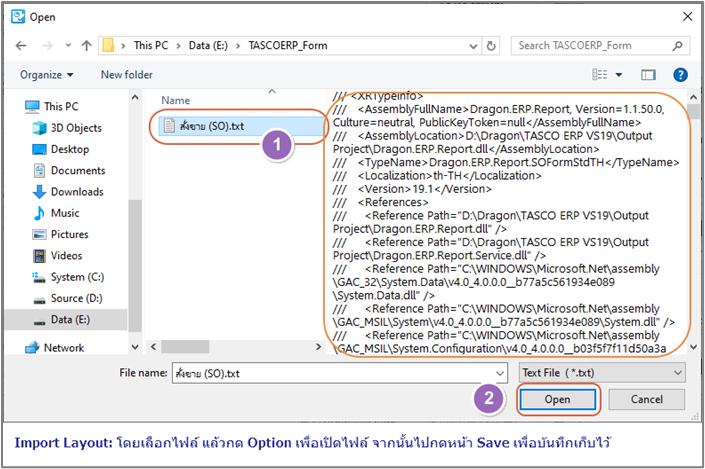Toggle the preview pane icon

(x=648, y=74)
